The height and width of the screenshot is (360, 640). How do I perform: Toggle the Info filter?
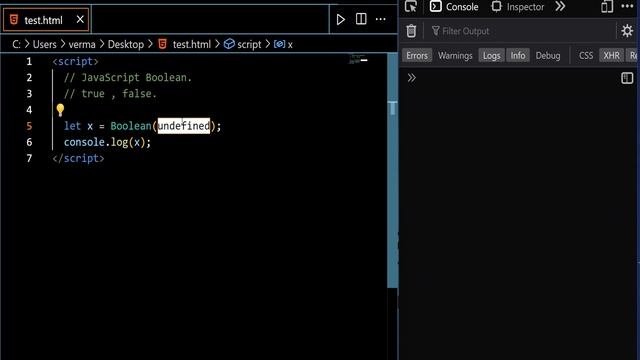tap(518, 56)
